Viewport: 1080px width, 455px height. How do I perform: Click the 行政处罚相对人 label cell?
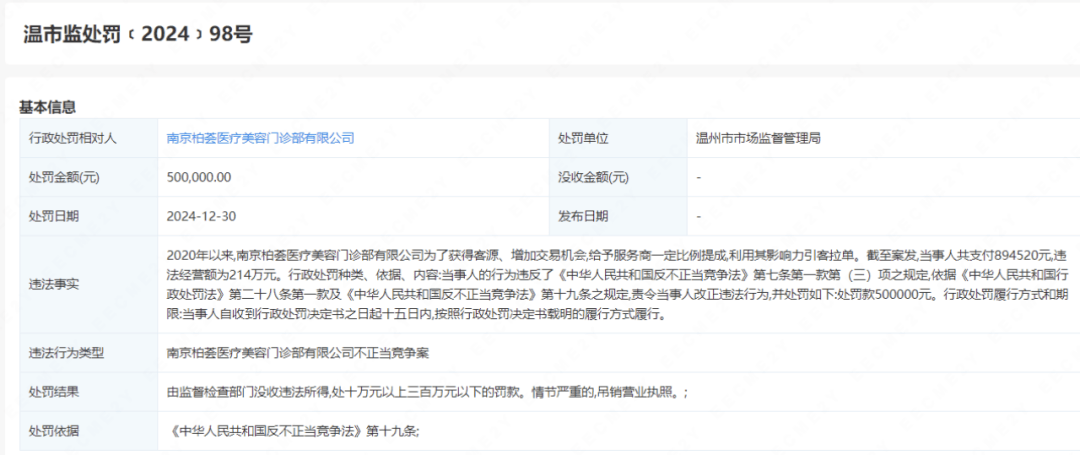90,138
